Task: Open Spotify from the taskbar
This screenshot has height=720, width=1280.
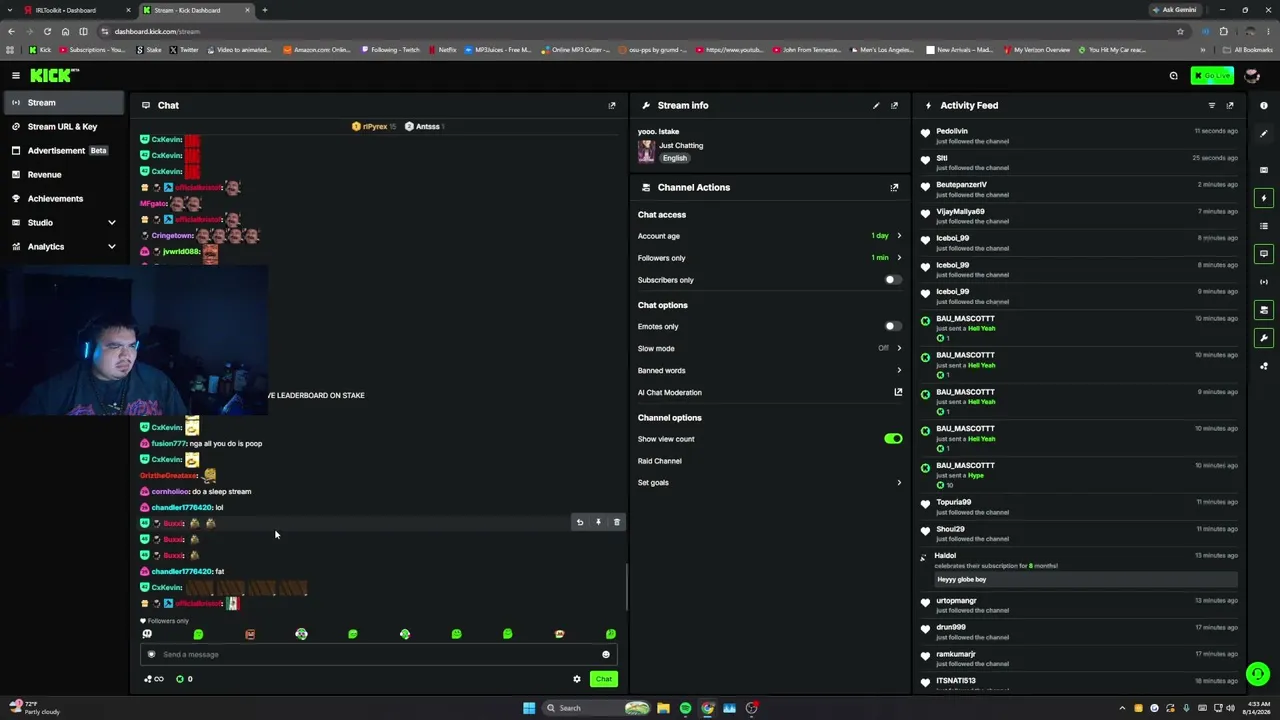Action: point(685,708)
